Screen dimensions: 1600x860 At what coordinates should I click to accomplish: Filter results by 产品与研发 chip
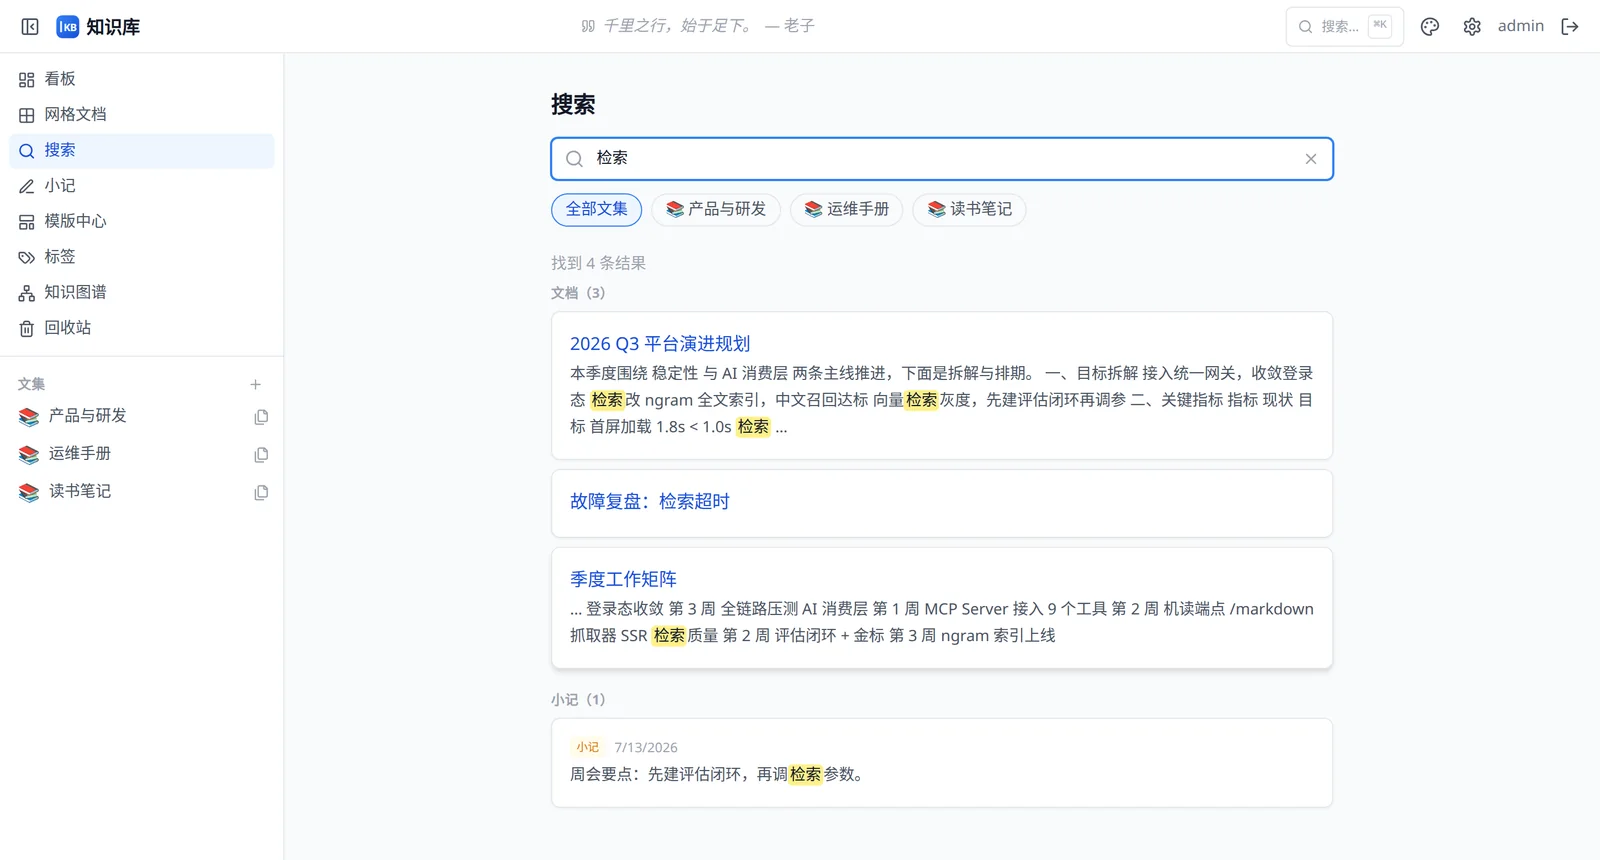(716, 209)
